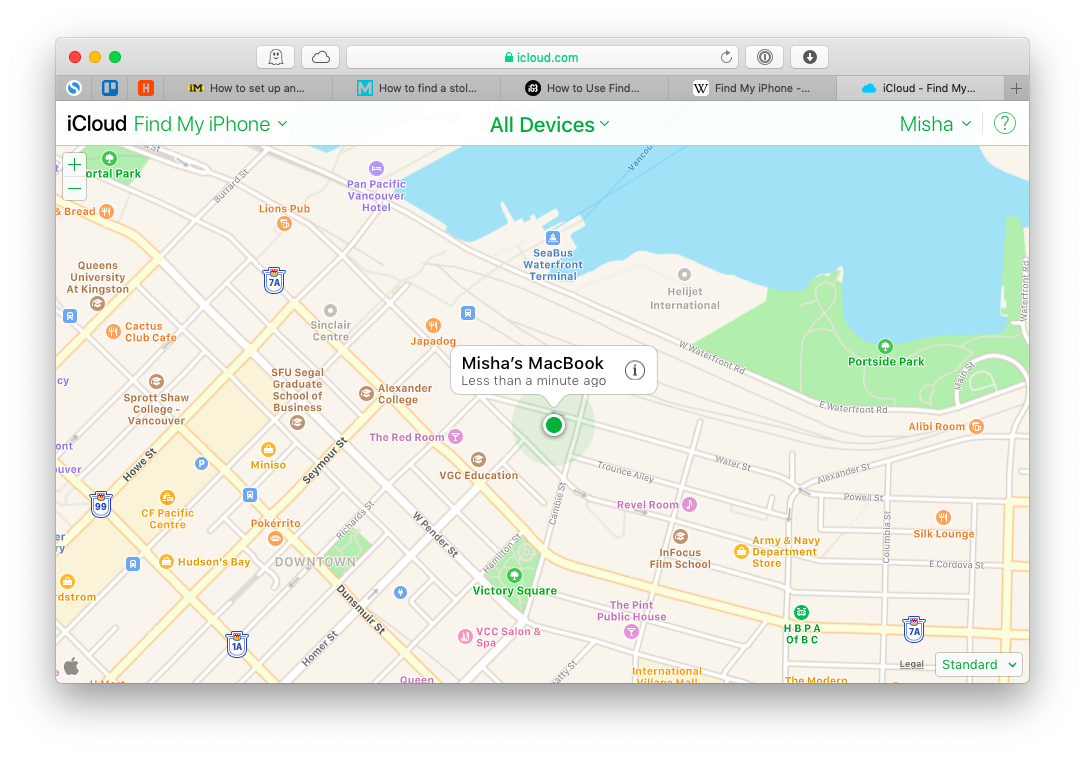1085x757 pixels.
Task: Open the Safari downloads arrow icon
Action: pos(809,57)
